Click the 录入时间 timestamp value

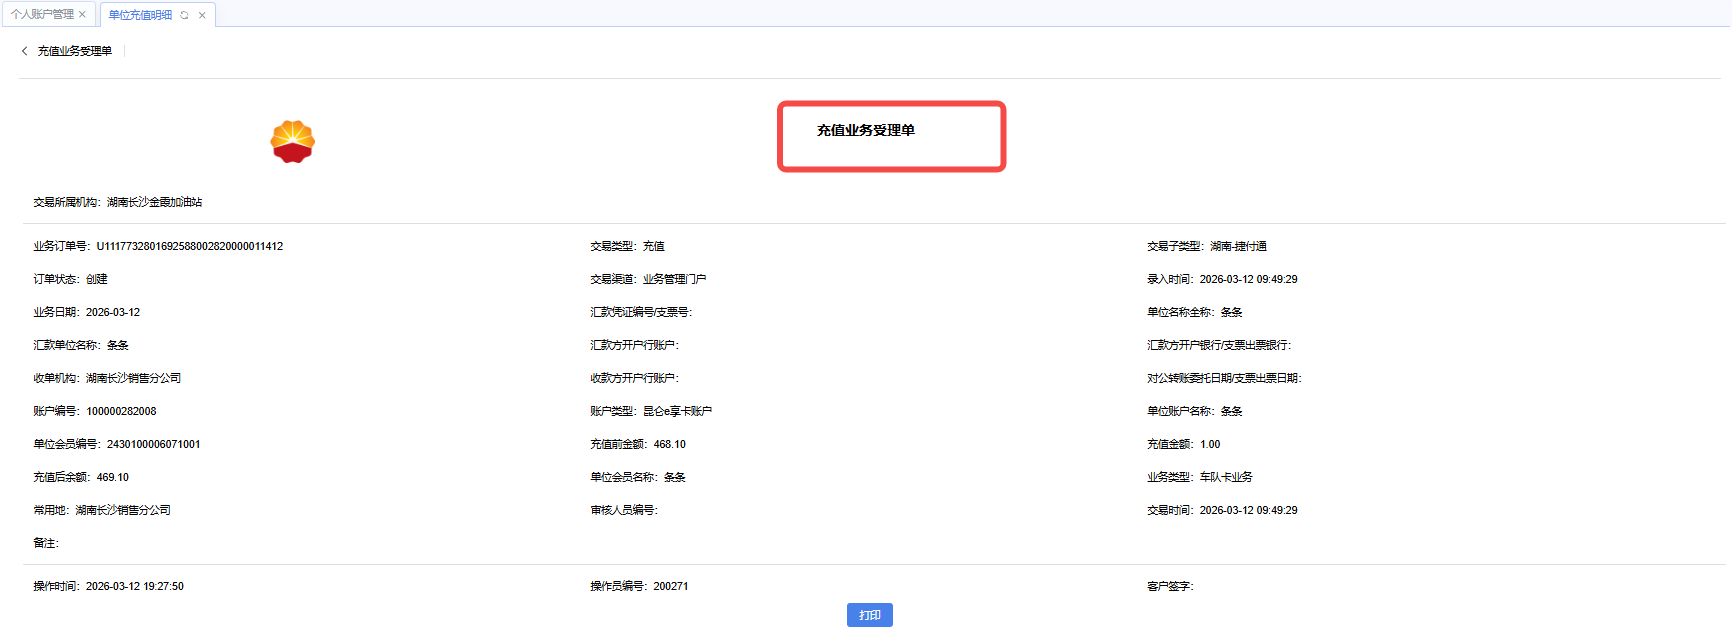pyautogui.click(x=1248, y=279)
